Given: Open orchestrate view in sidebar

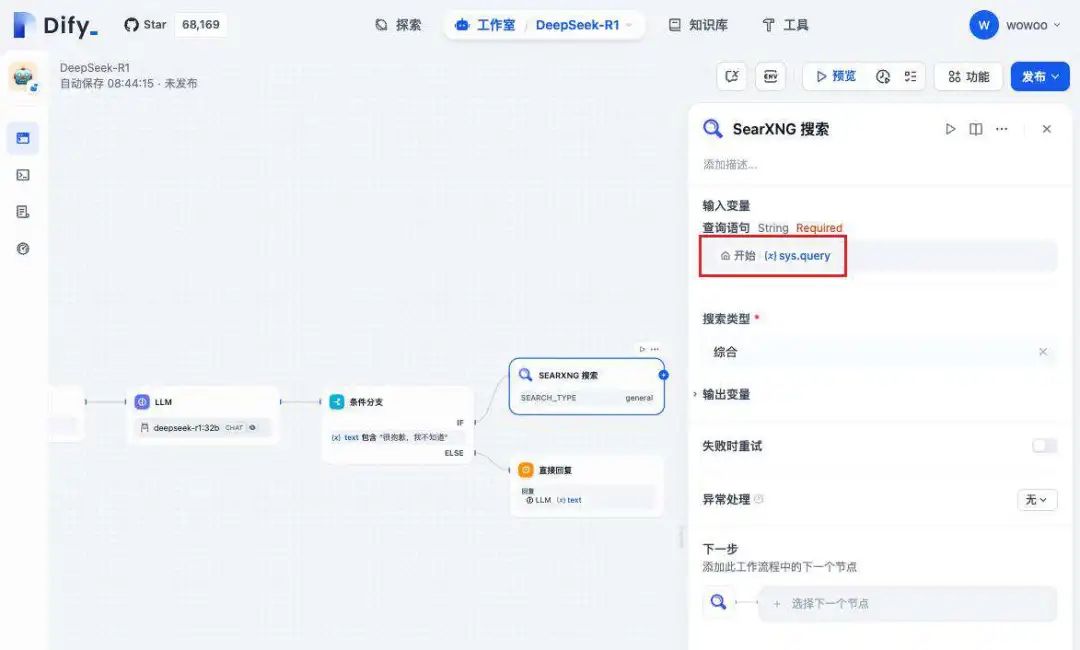Looking at the screenshot, I should (x=23, y=138).
